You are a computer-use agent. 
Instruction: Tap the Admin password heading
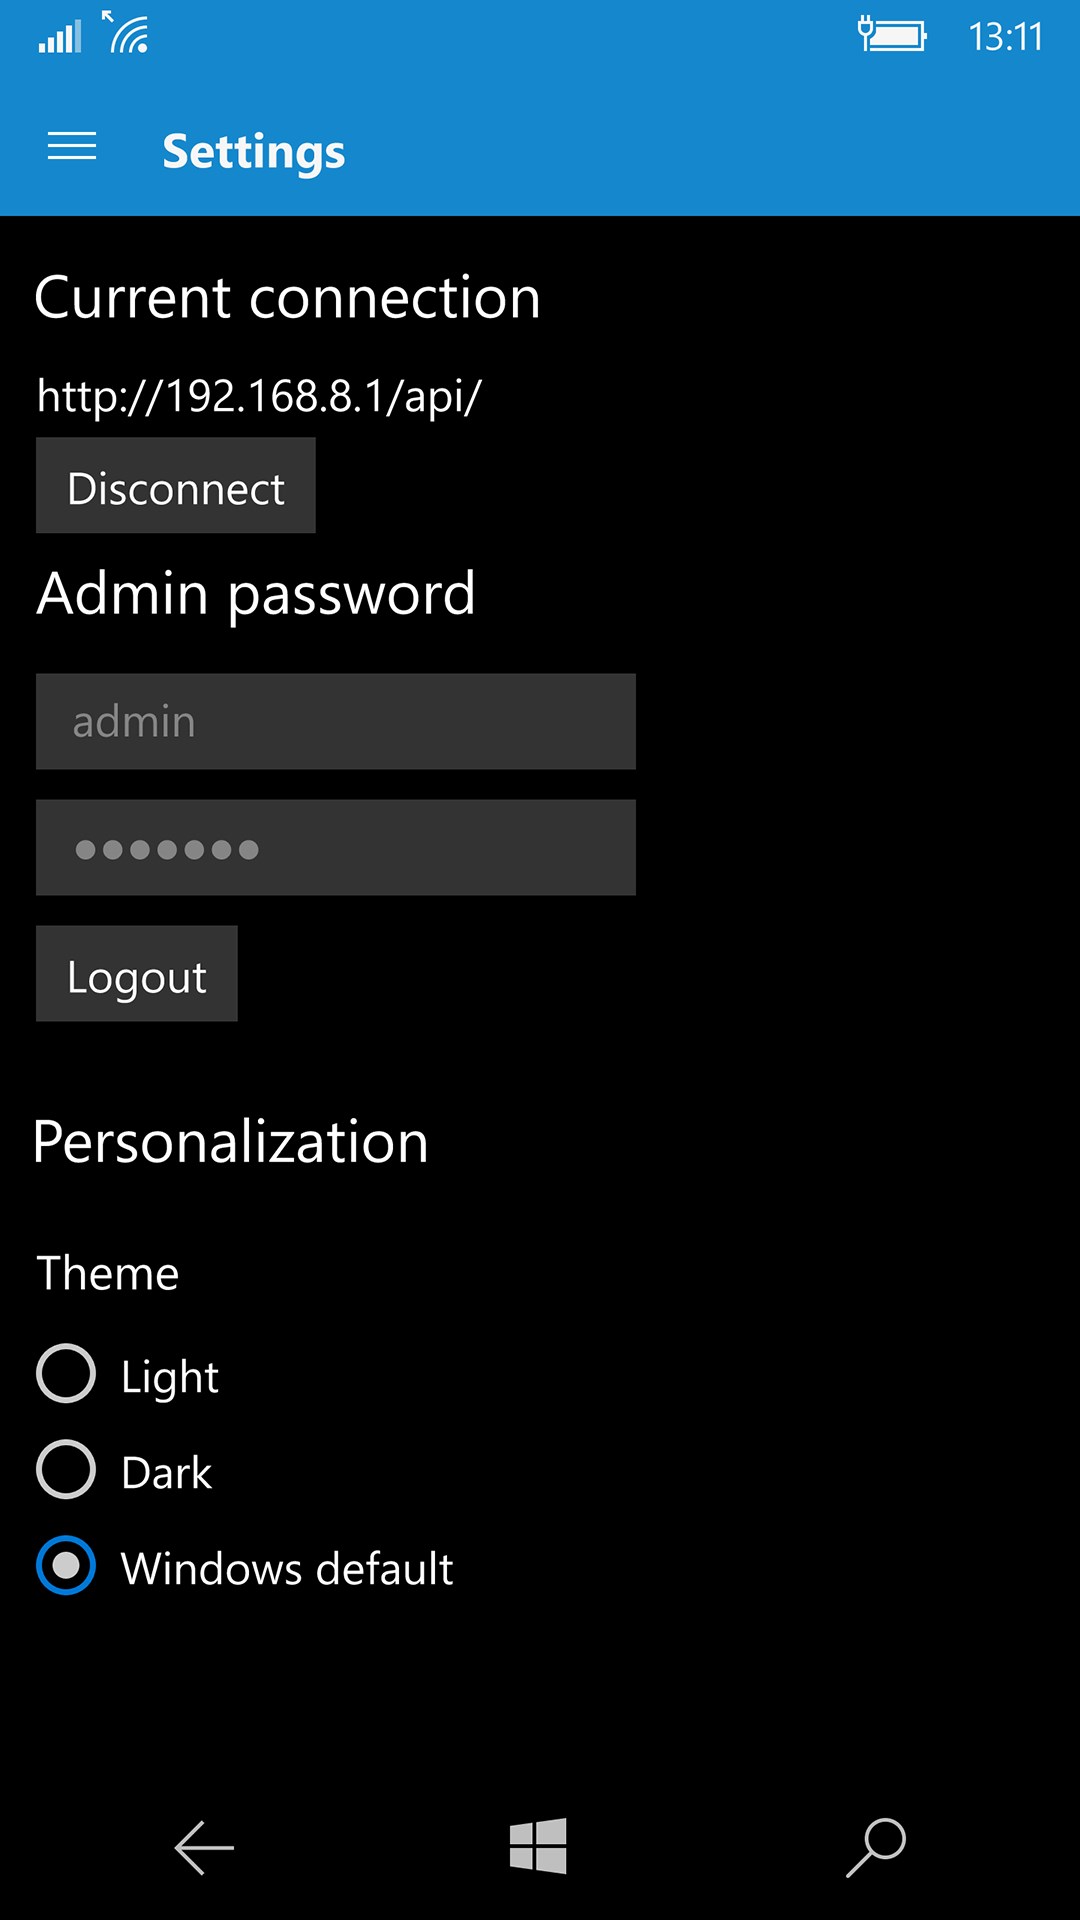click(256, 594)
